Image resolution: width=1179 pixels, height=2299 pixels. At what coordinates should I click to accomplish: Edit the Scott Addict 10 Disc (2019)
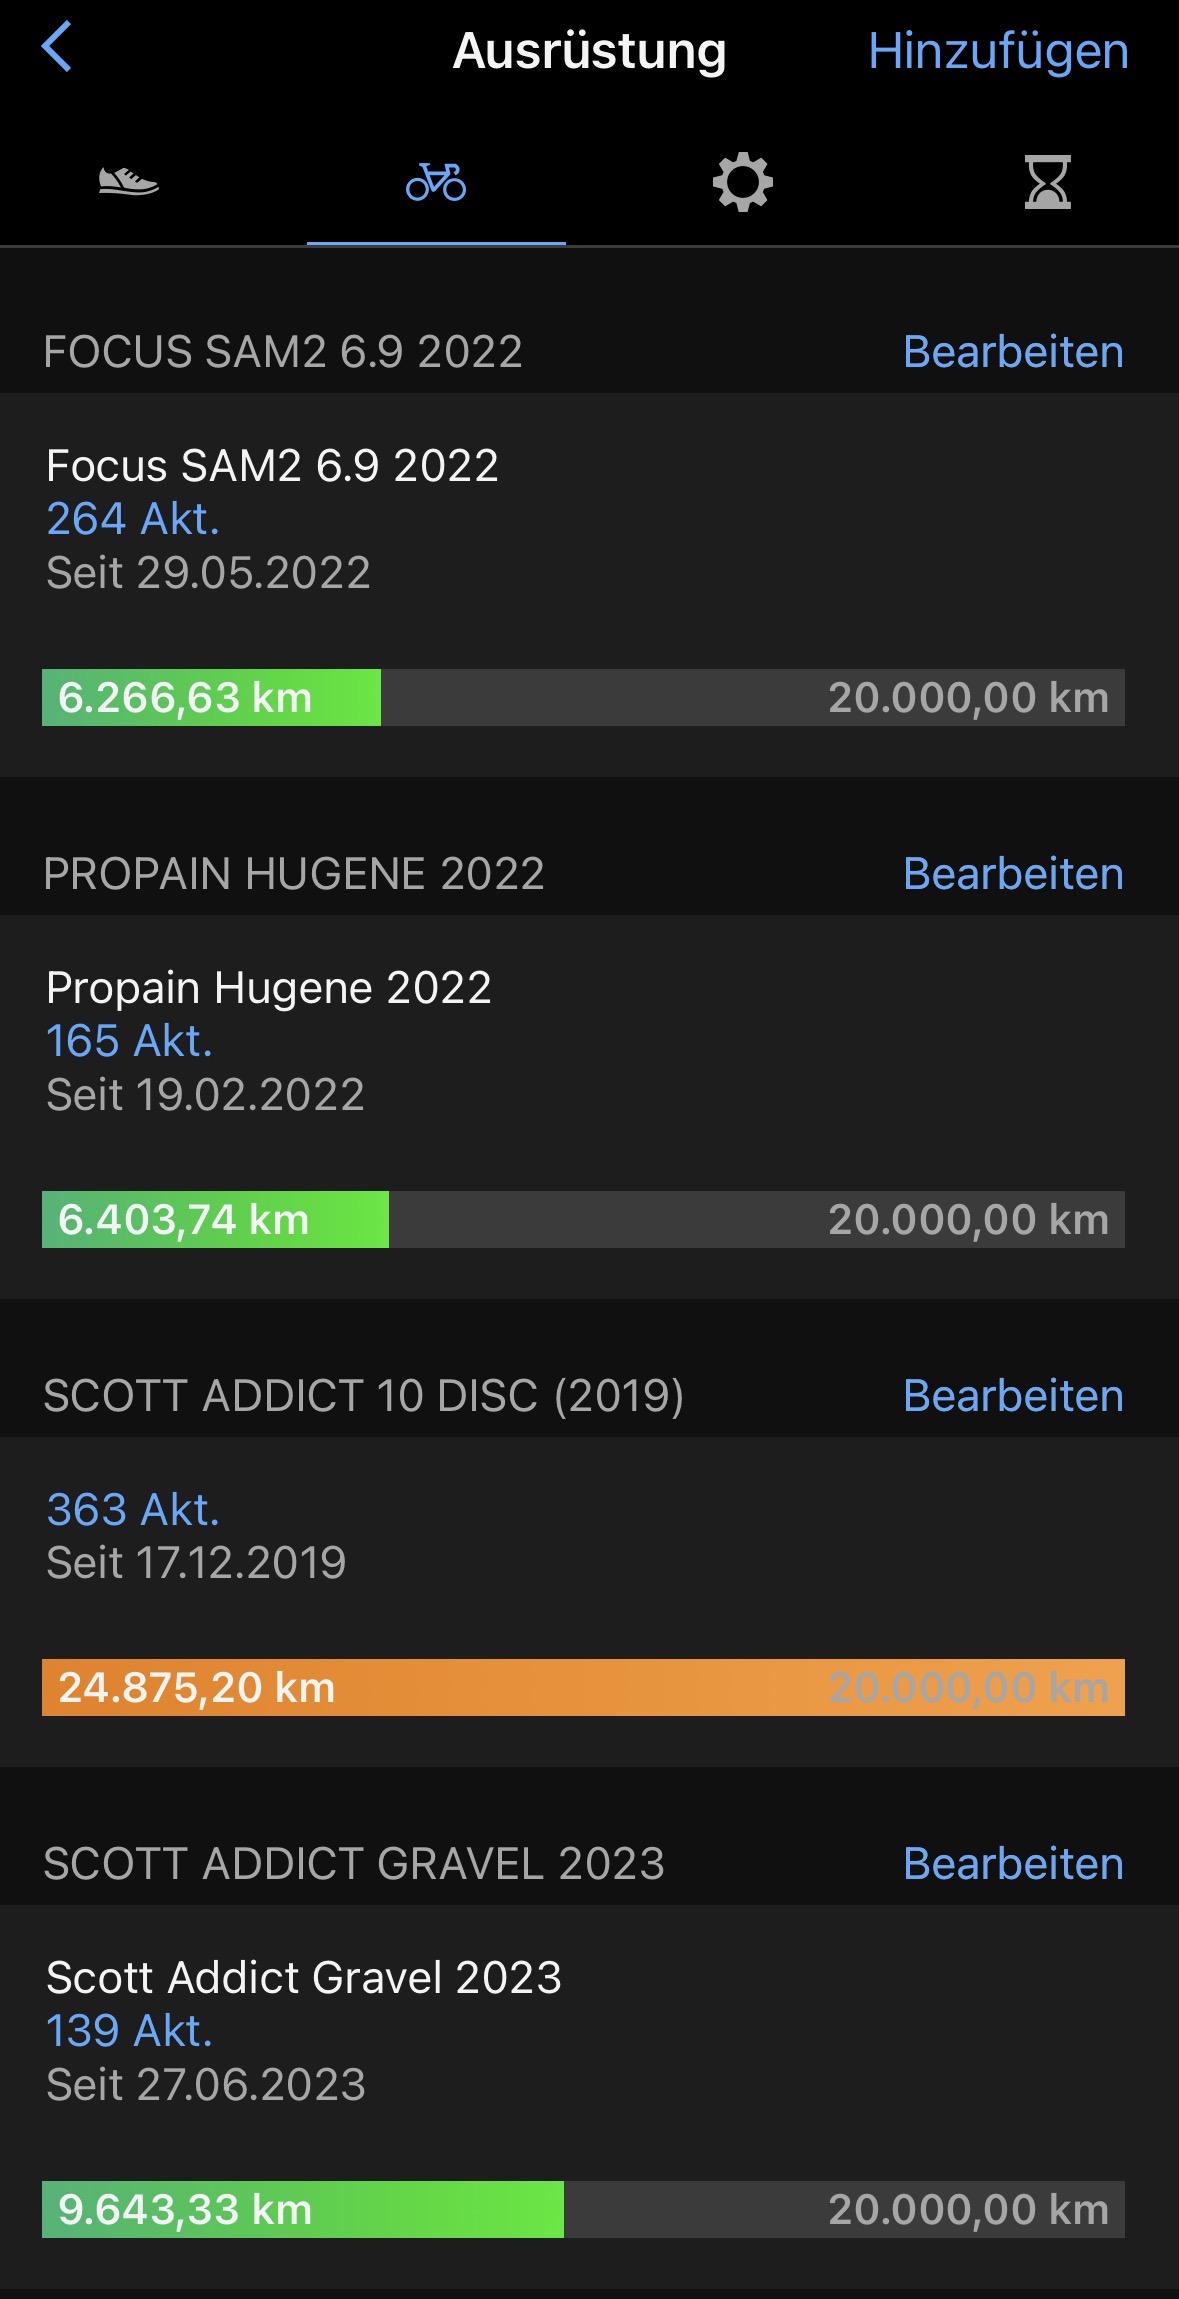click(1012, 1396)
